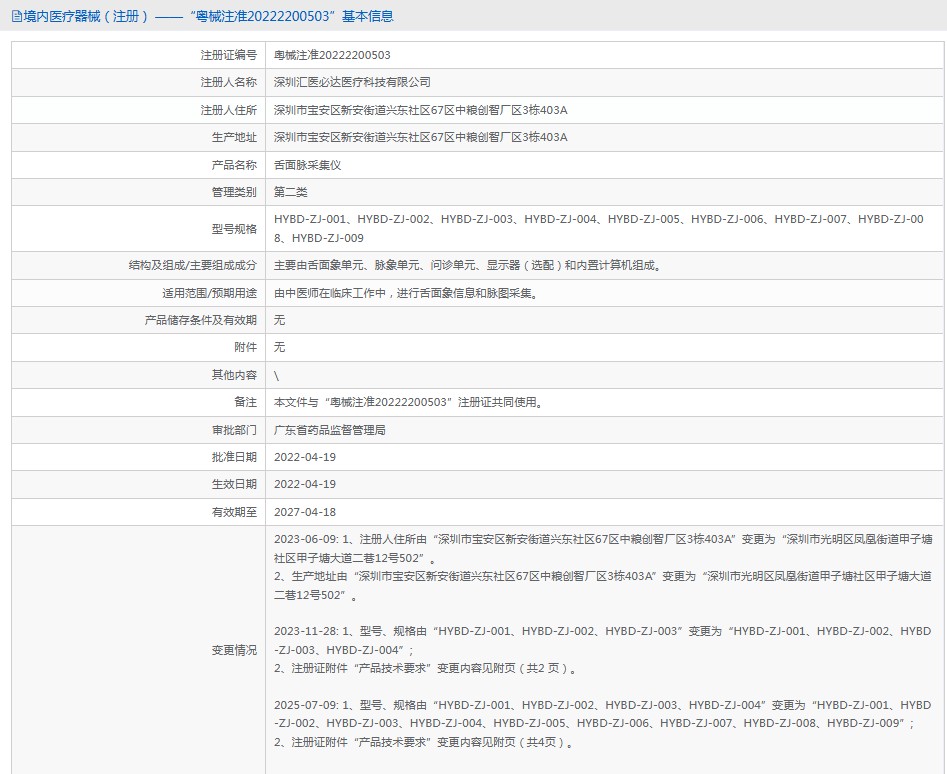The height and width of the screenshot is (774, 947).
Task: Select the 生产地址 label
Action: point(234,137)
